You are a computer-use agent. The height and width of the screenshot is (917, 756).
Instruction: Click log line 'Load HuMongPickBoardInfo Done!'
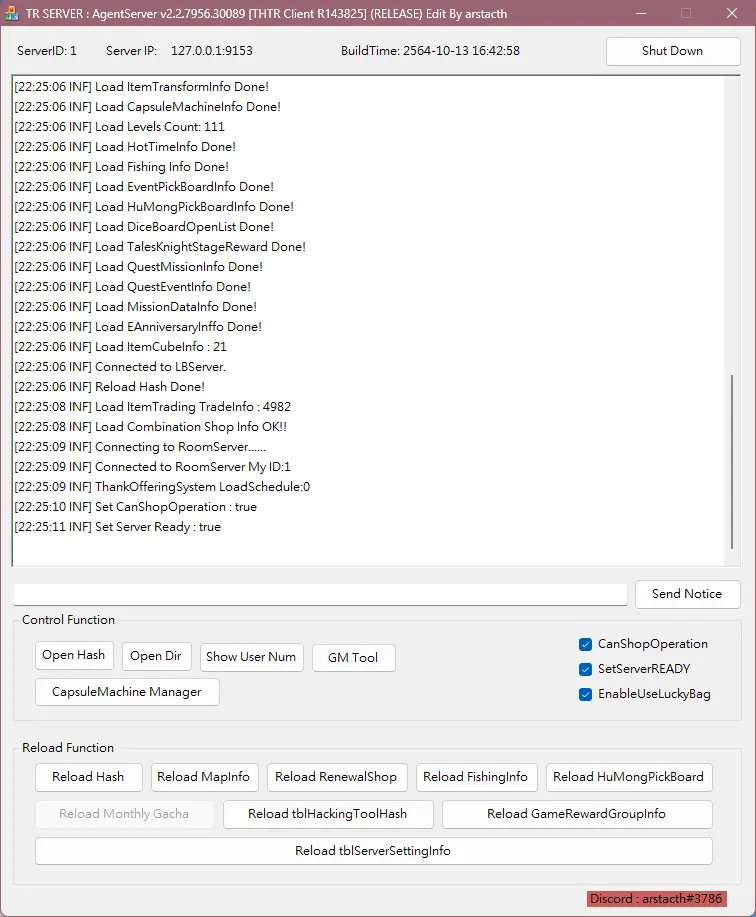click(x=154, y=207)
